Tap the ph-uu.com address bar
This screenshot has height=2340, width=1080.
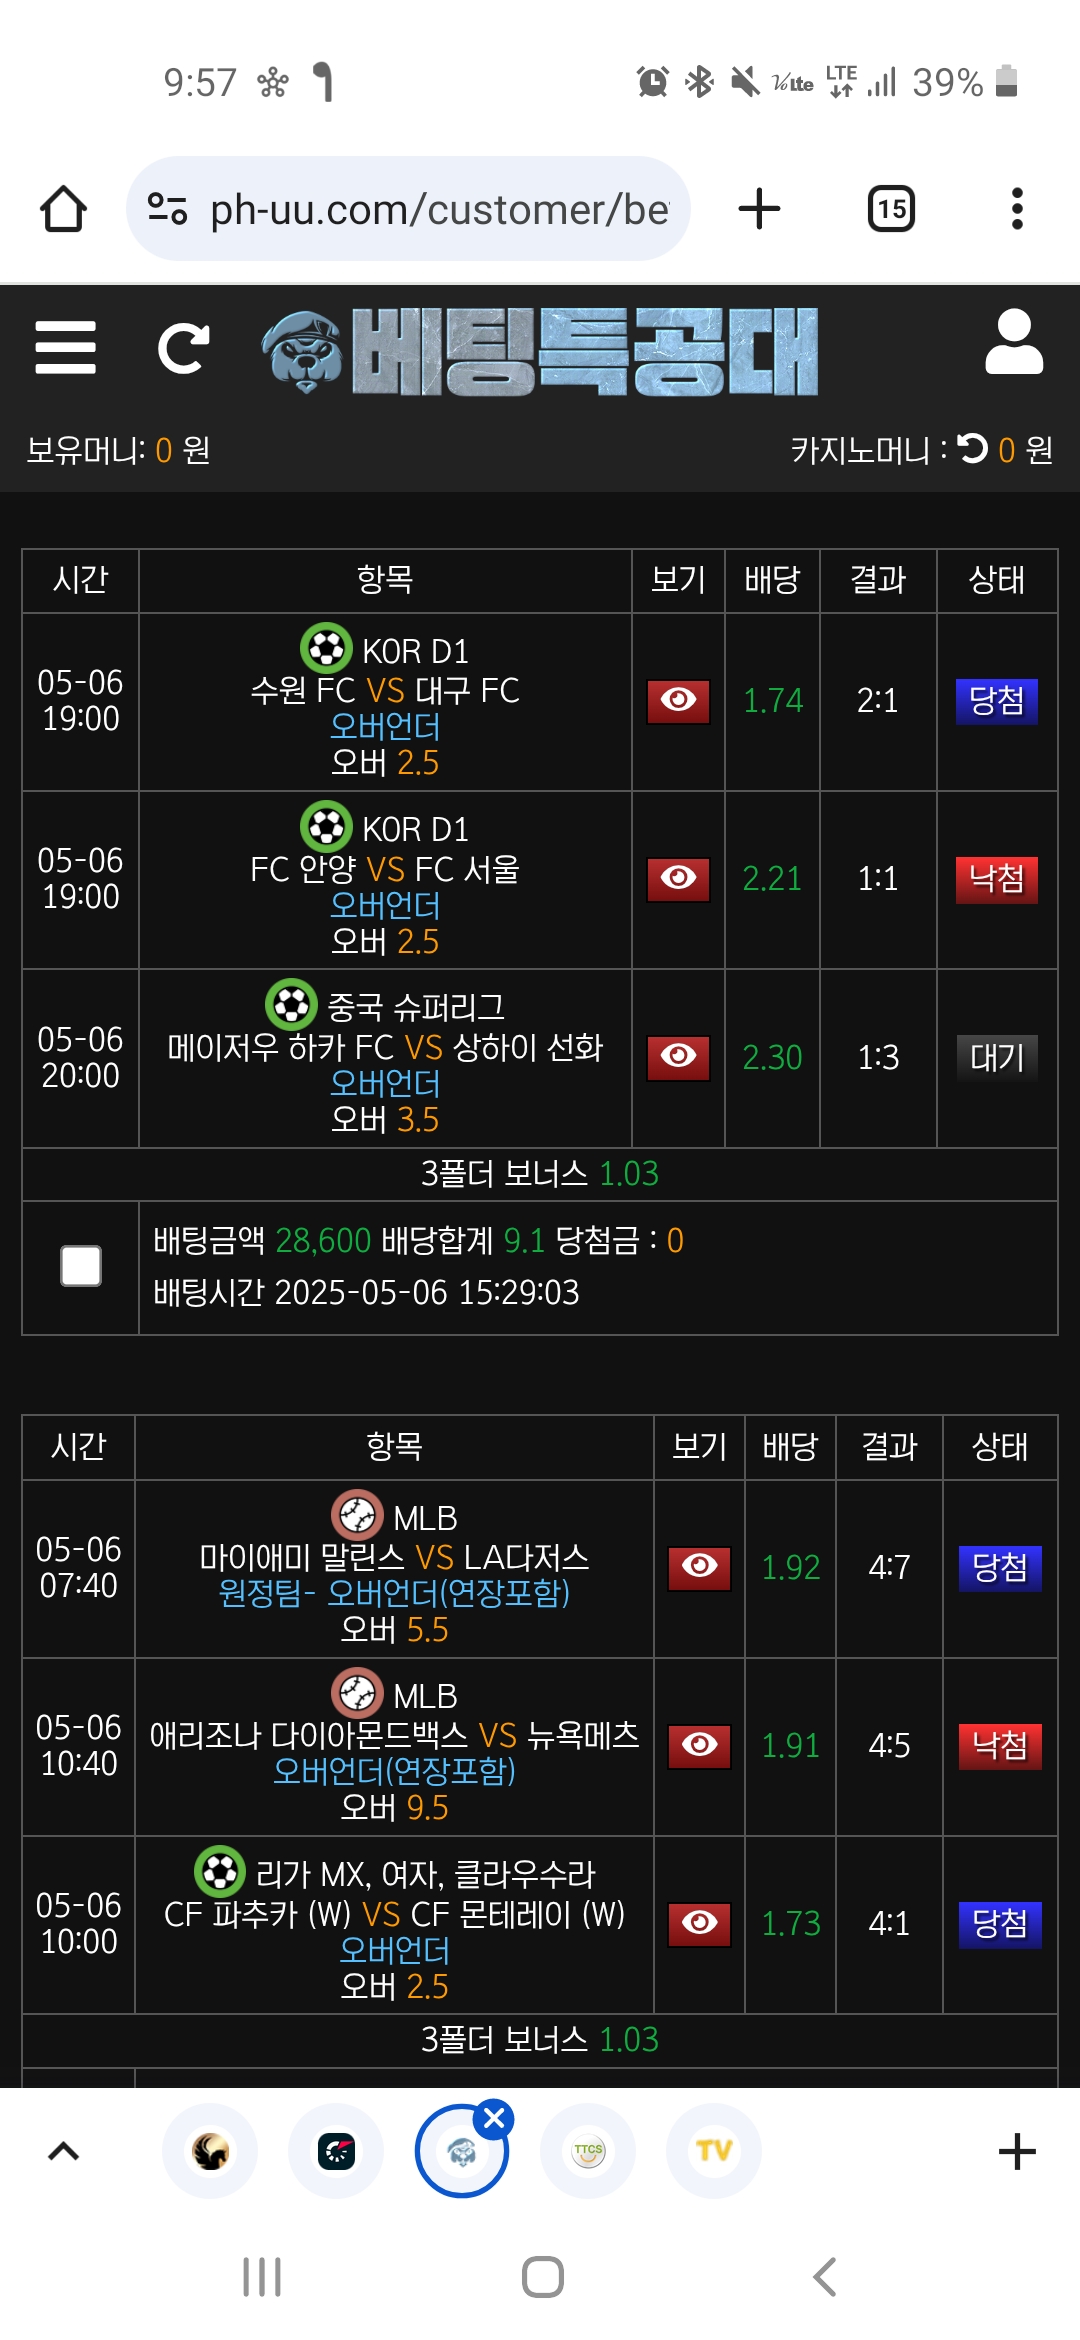coord(408,209)
